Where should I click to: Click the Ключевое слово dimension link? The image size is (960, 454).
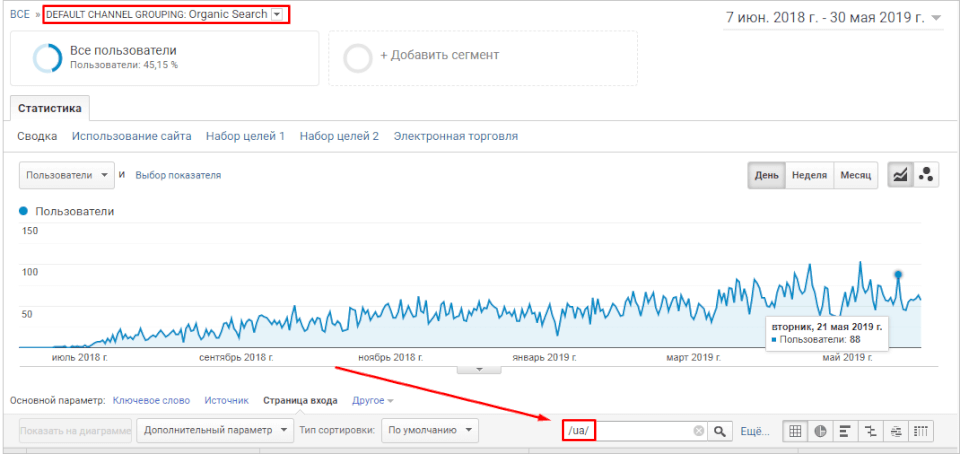[x=151, y=401]
